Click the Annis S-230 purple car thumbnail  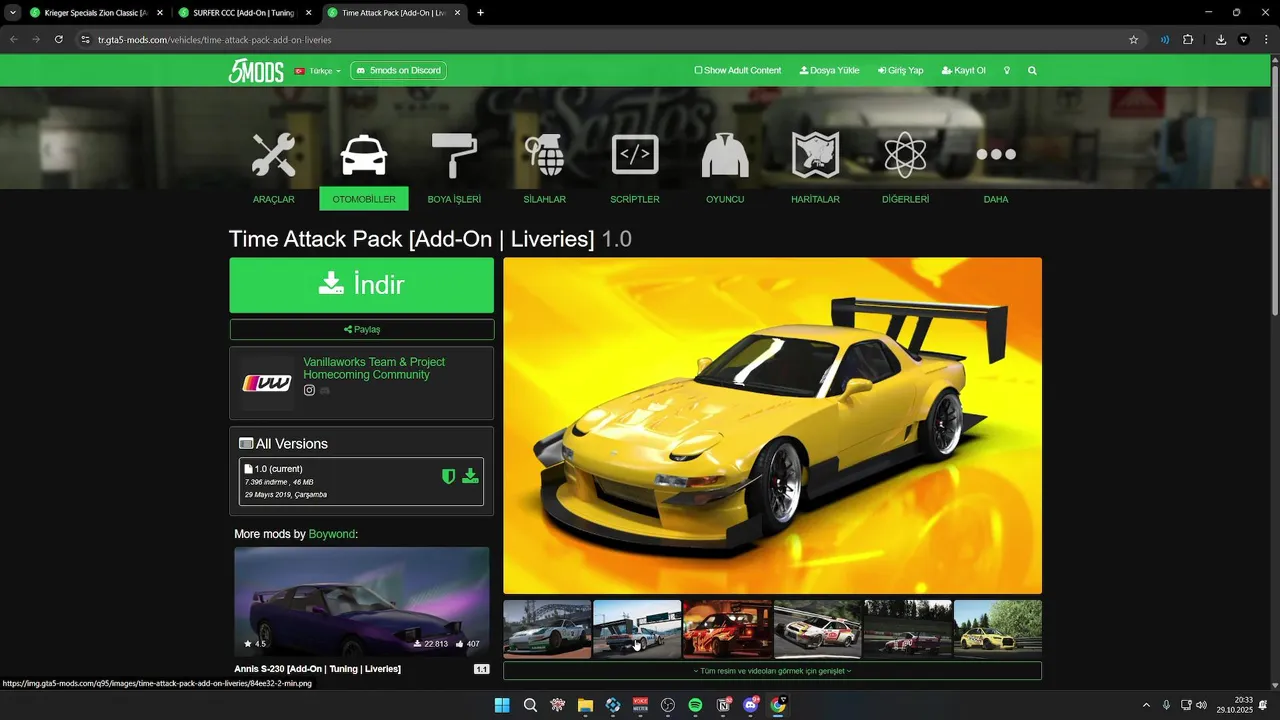pos(362,601)
